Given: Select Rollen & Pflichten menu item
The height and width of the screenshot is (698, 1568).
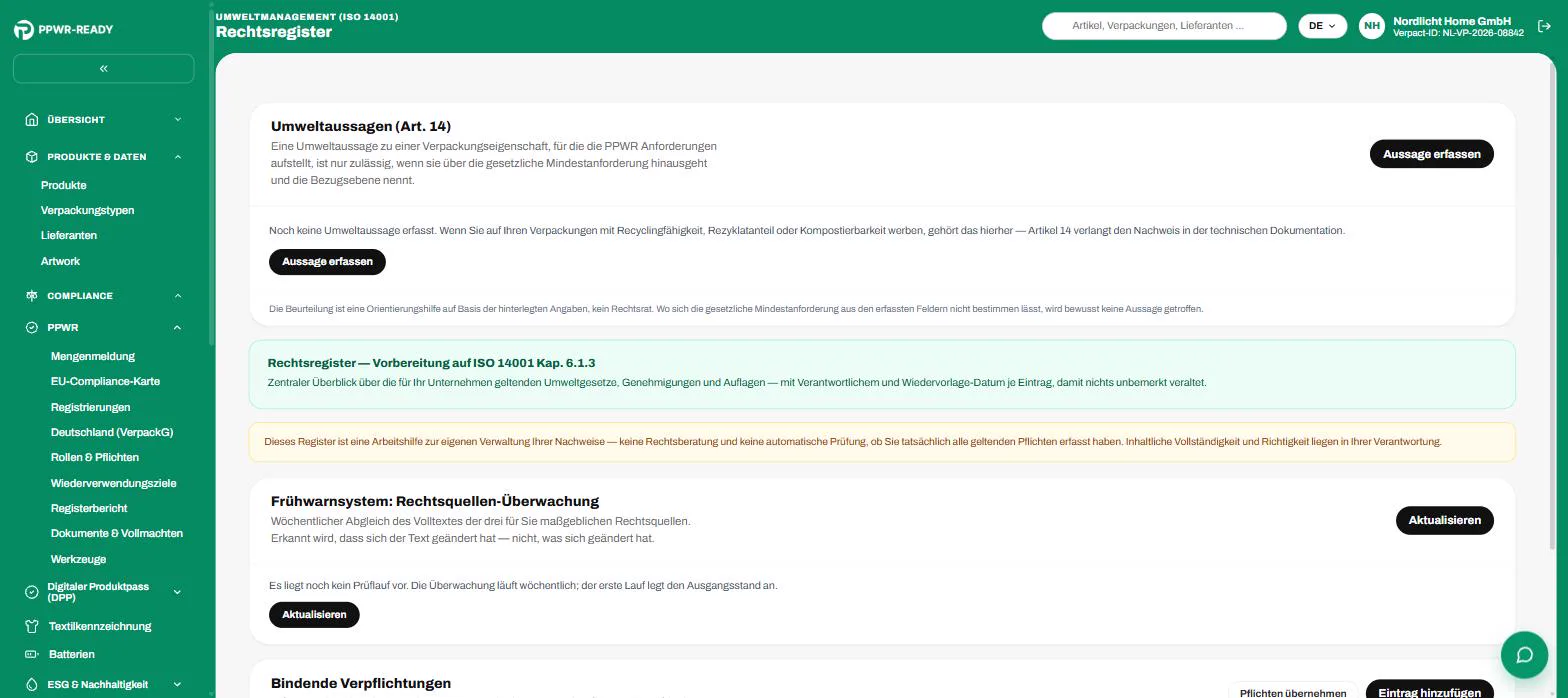Looking at the screenshot, I should [x=95, y=457].
